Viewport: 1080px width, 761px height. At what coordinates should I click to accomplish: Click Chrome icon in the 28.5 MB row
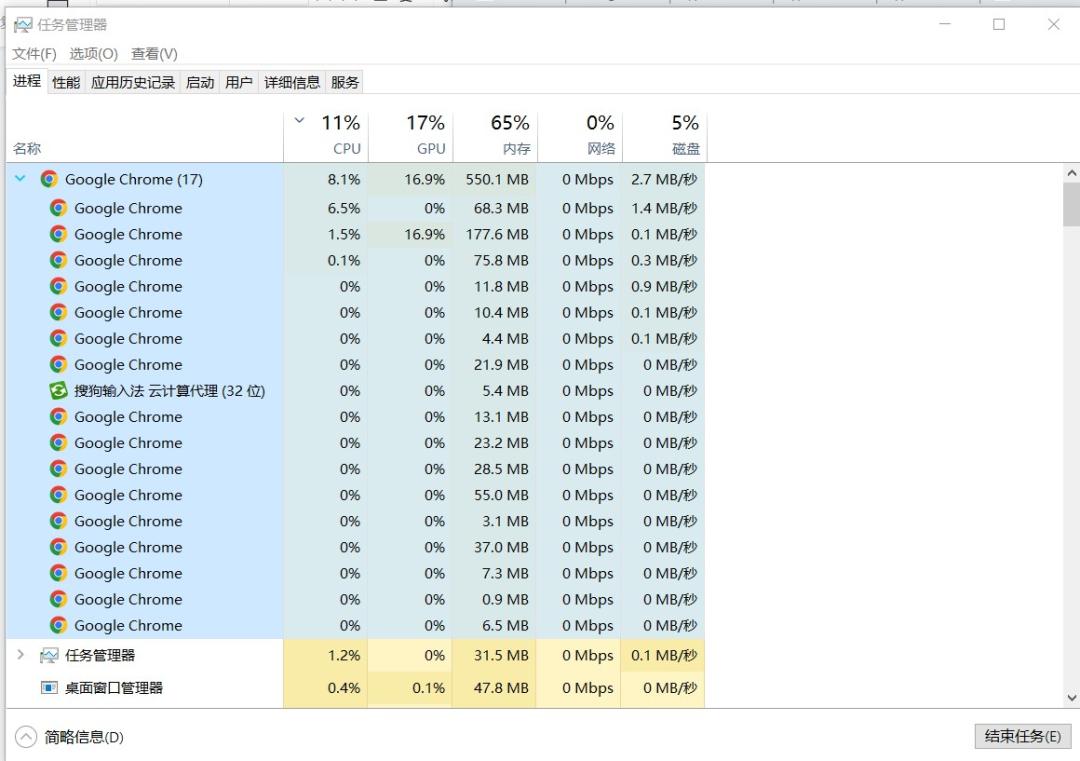59,469
